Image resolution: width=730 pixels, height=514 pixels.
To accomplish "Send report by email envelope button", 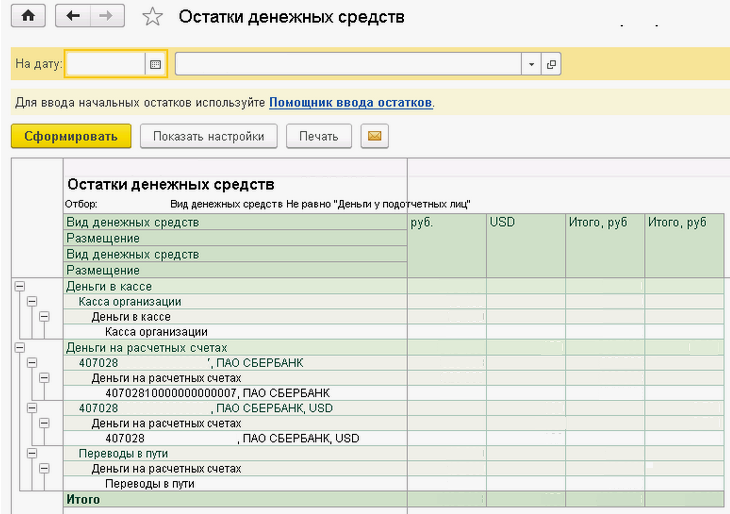I will pyautogui.click(x=375, y=136).
